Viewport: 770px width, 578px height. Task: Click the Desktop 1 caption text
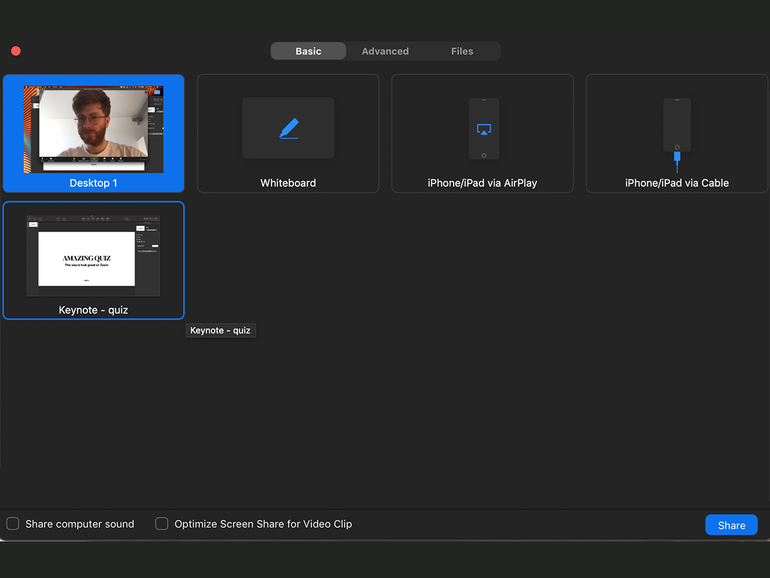pyautogui.click(x=93, y=183)
